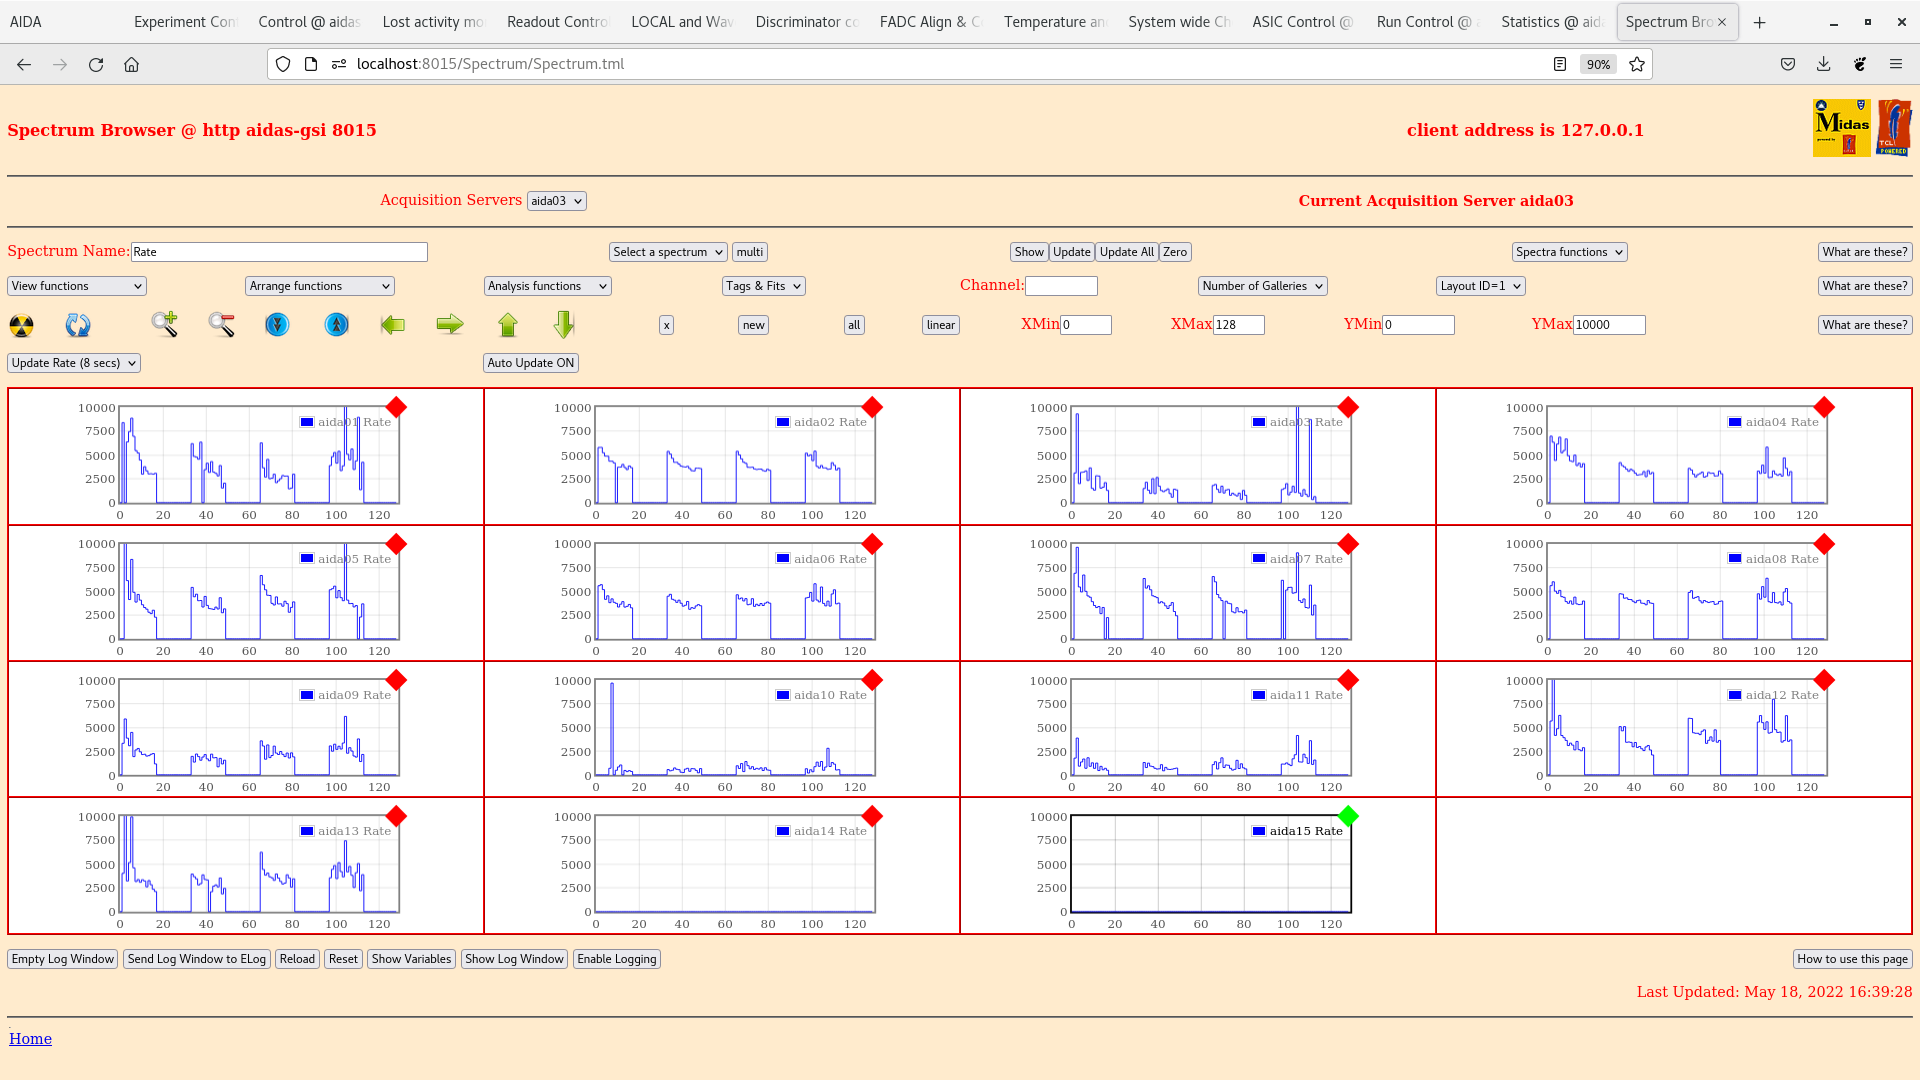Switch to the Discriminator tab
Screen dimensions: 1920x1080
[x=807, y=22]
